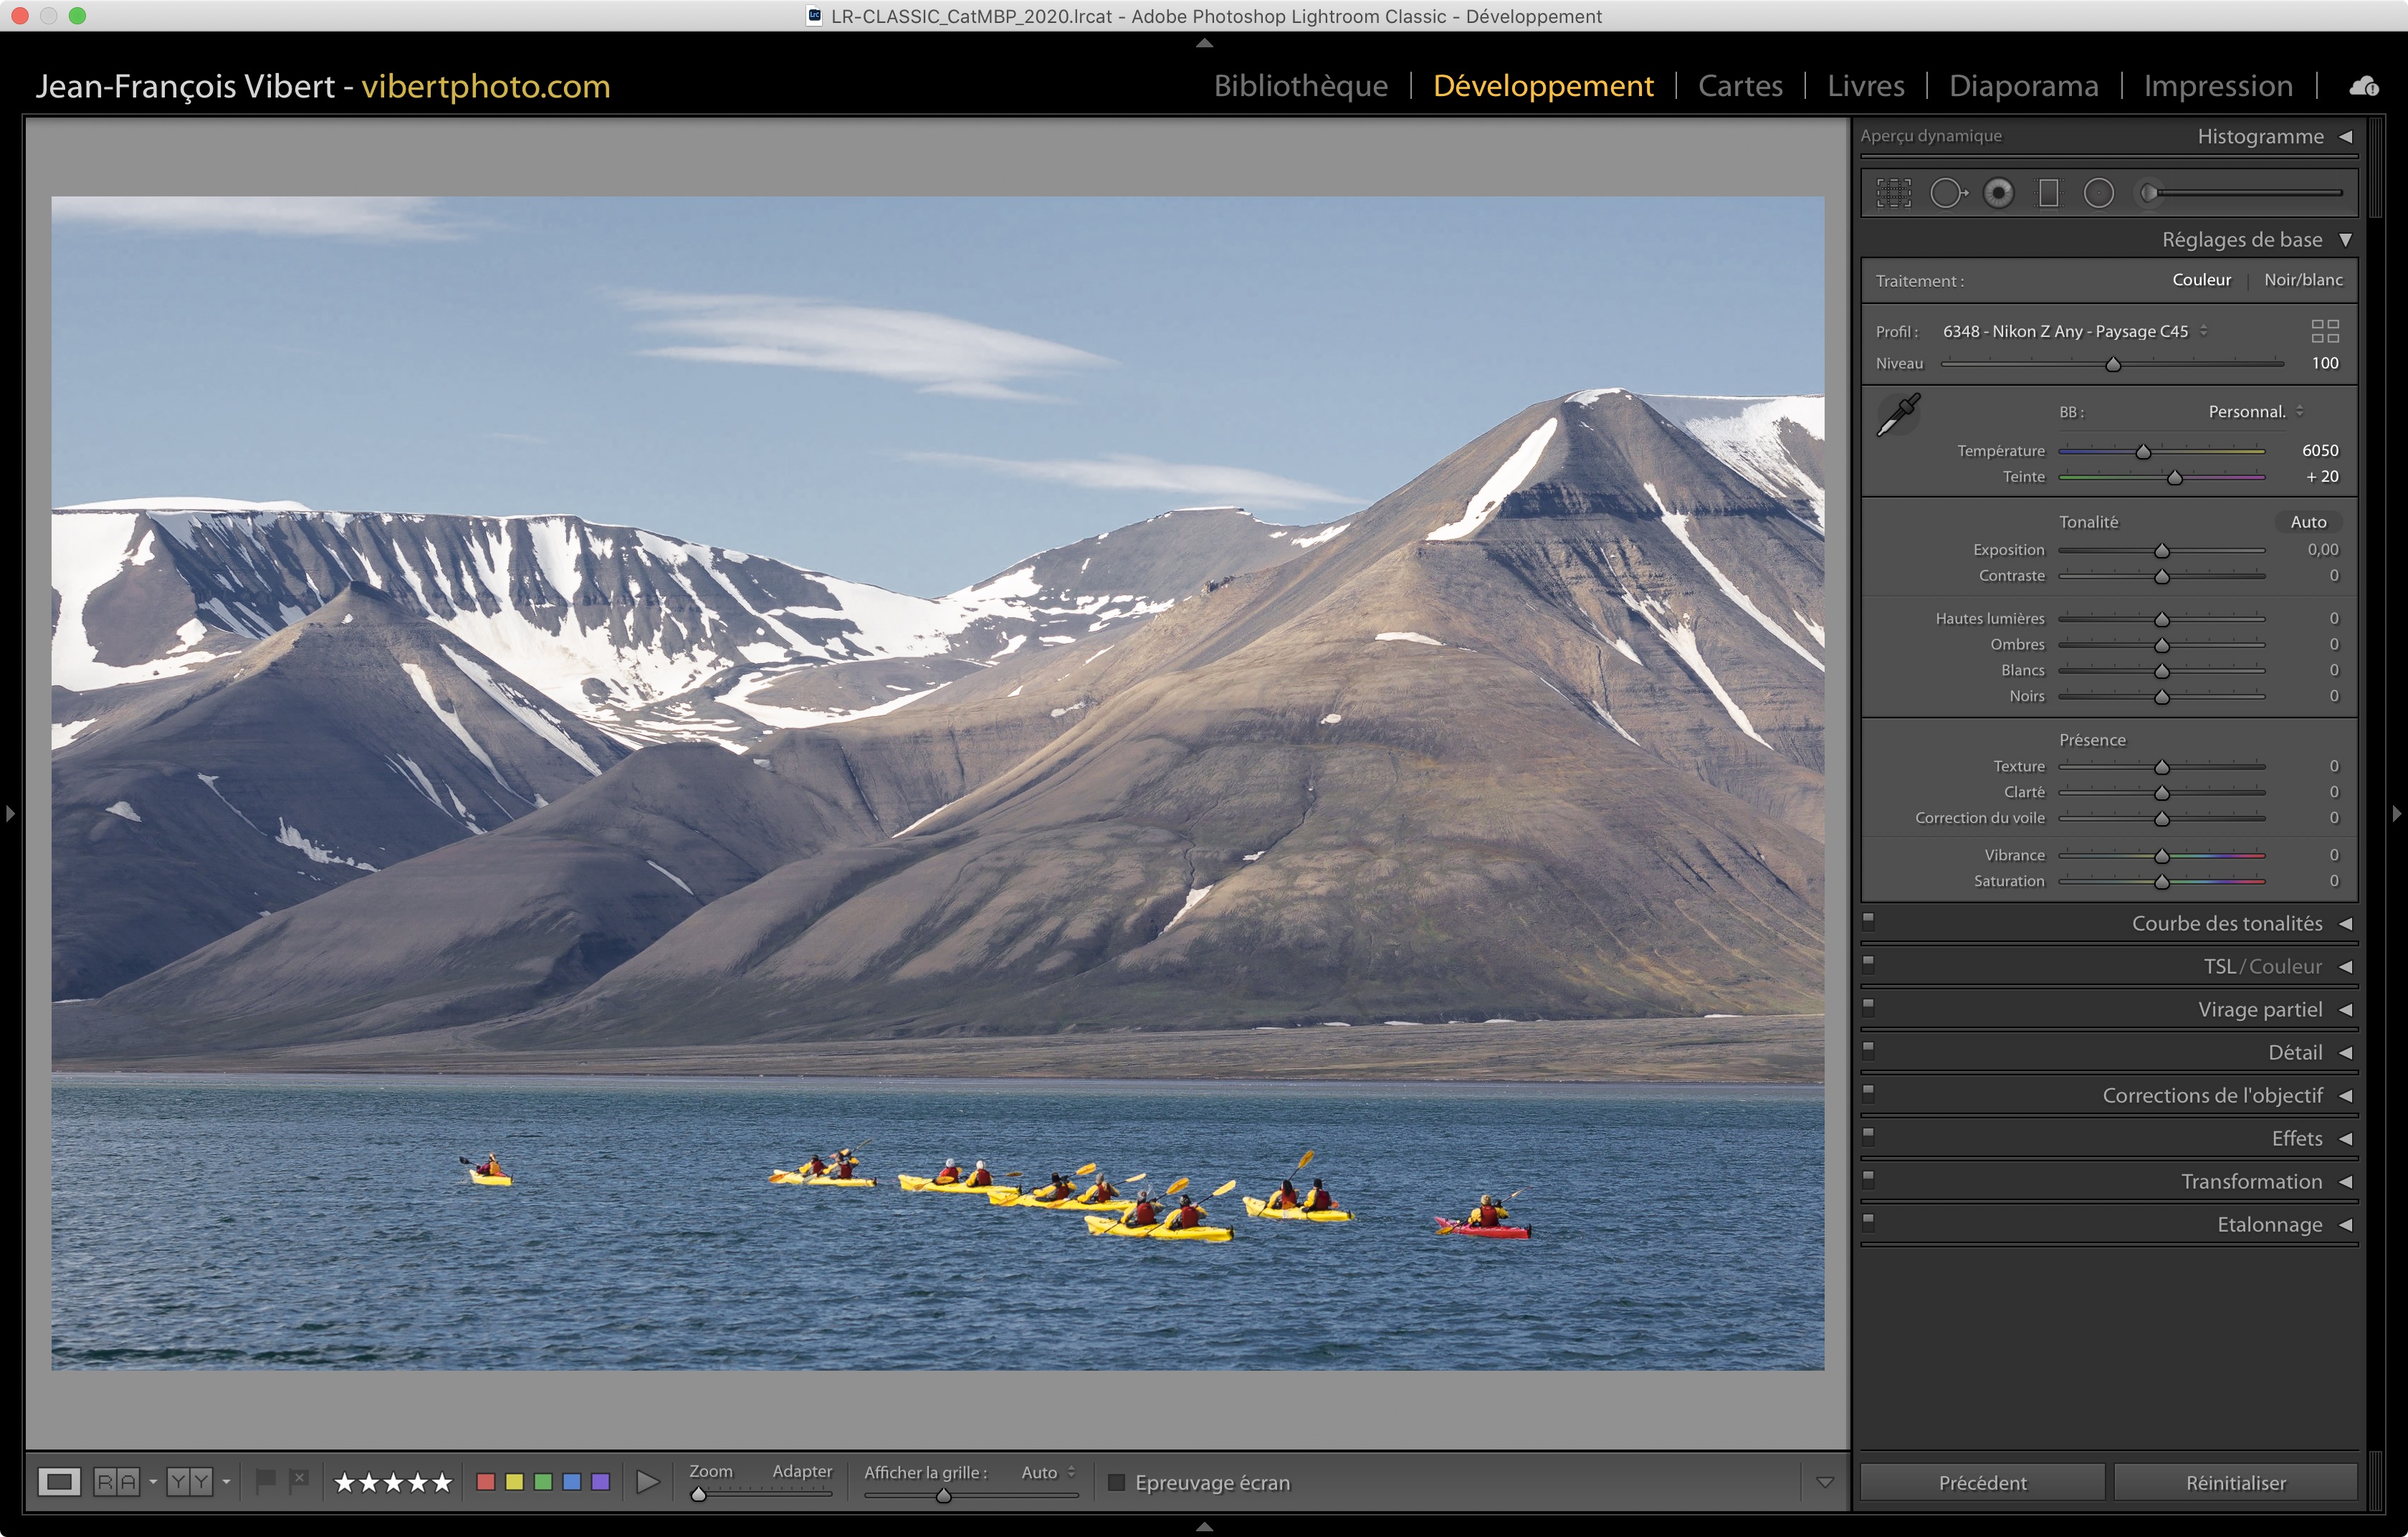
Task: Open the Afficher la grille Auto dropdown
Action: pos(1047,1472)
